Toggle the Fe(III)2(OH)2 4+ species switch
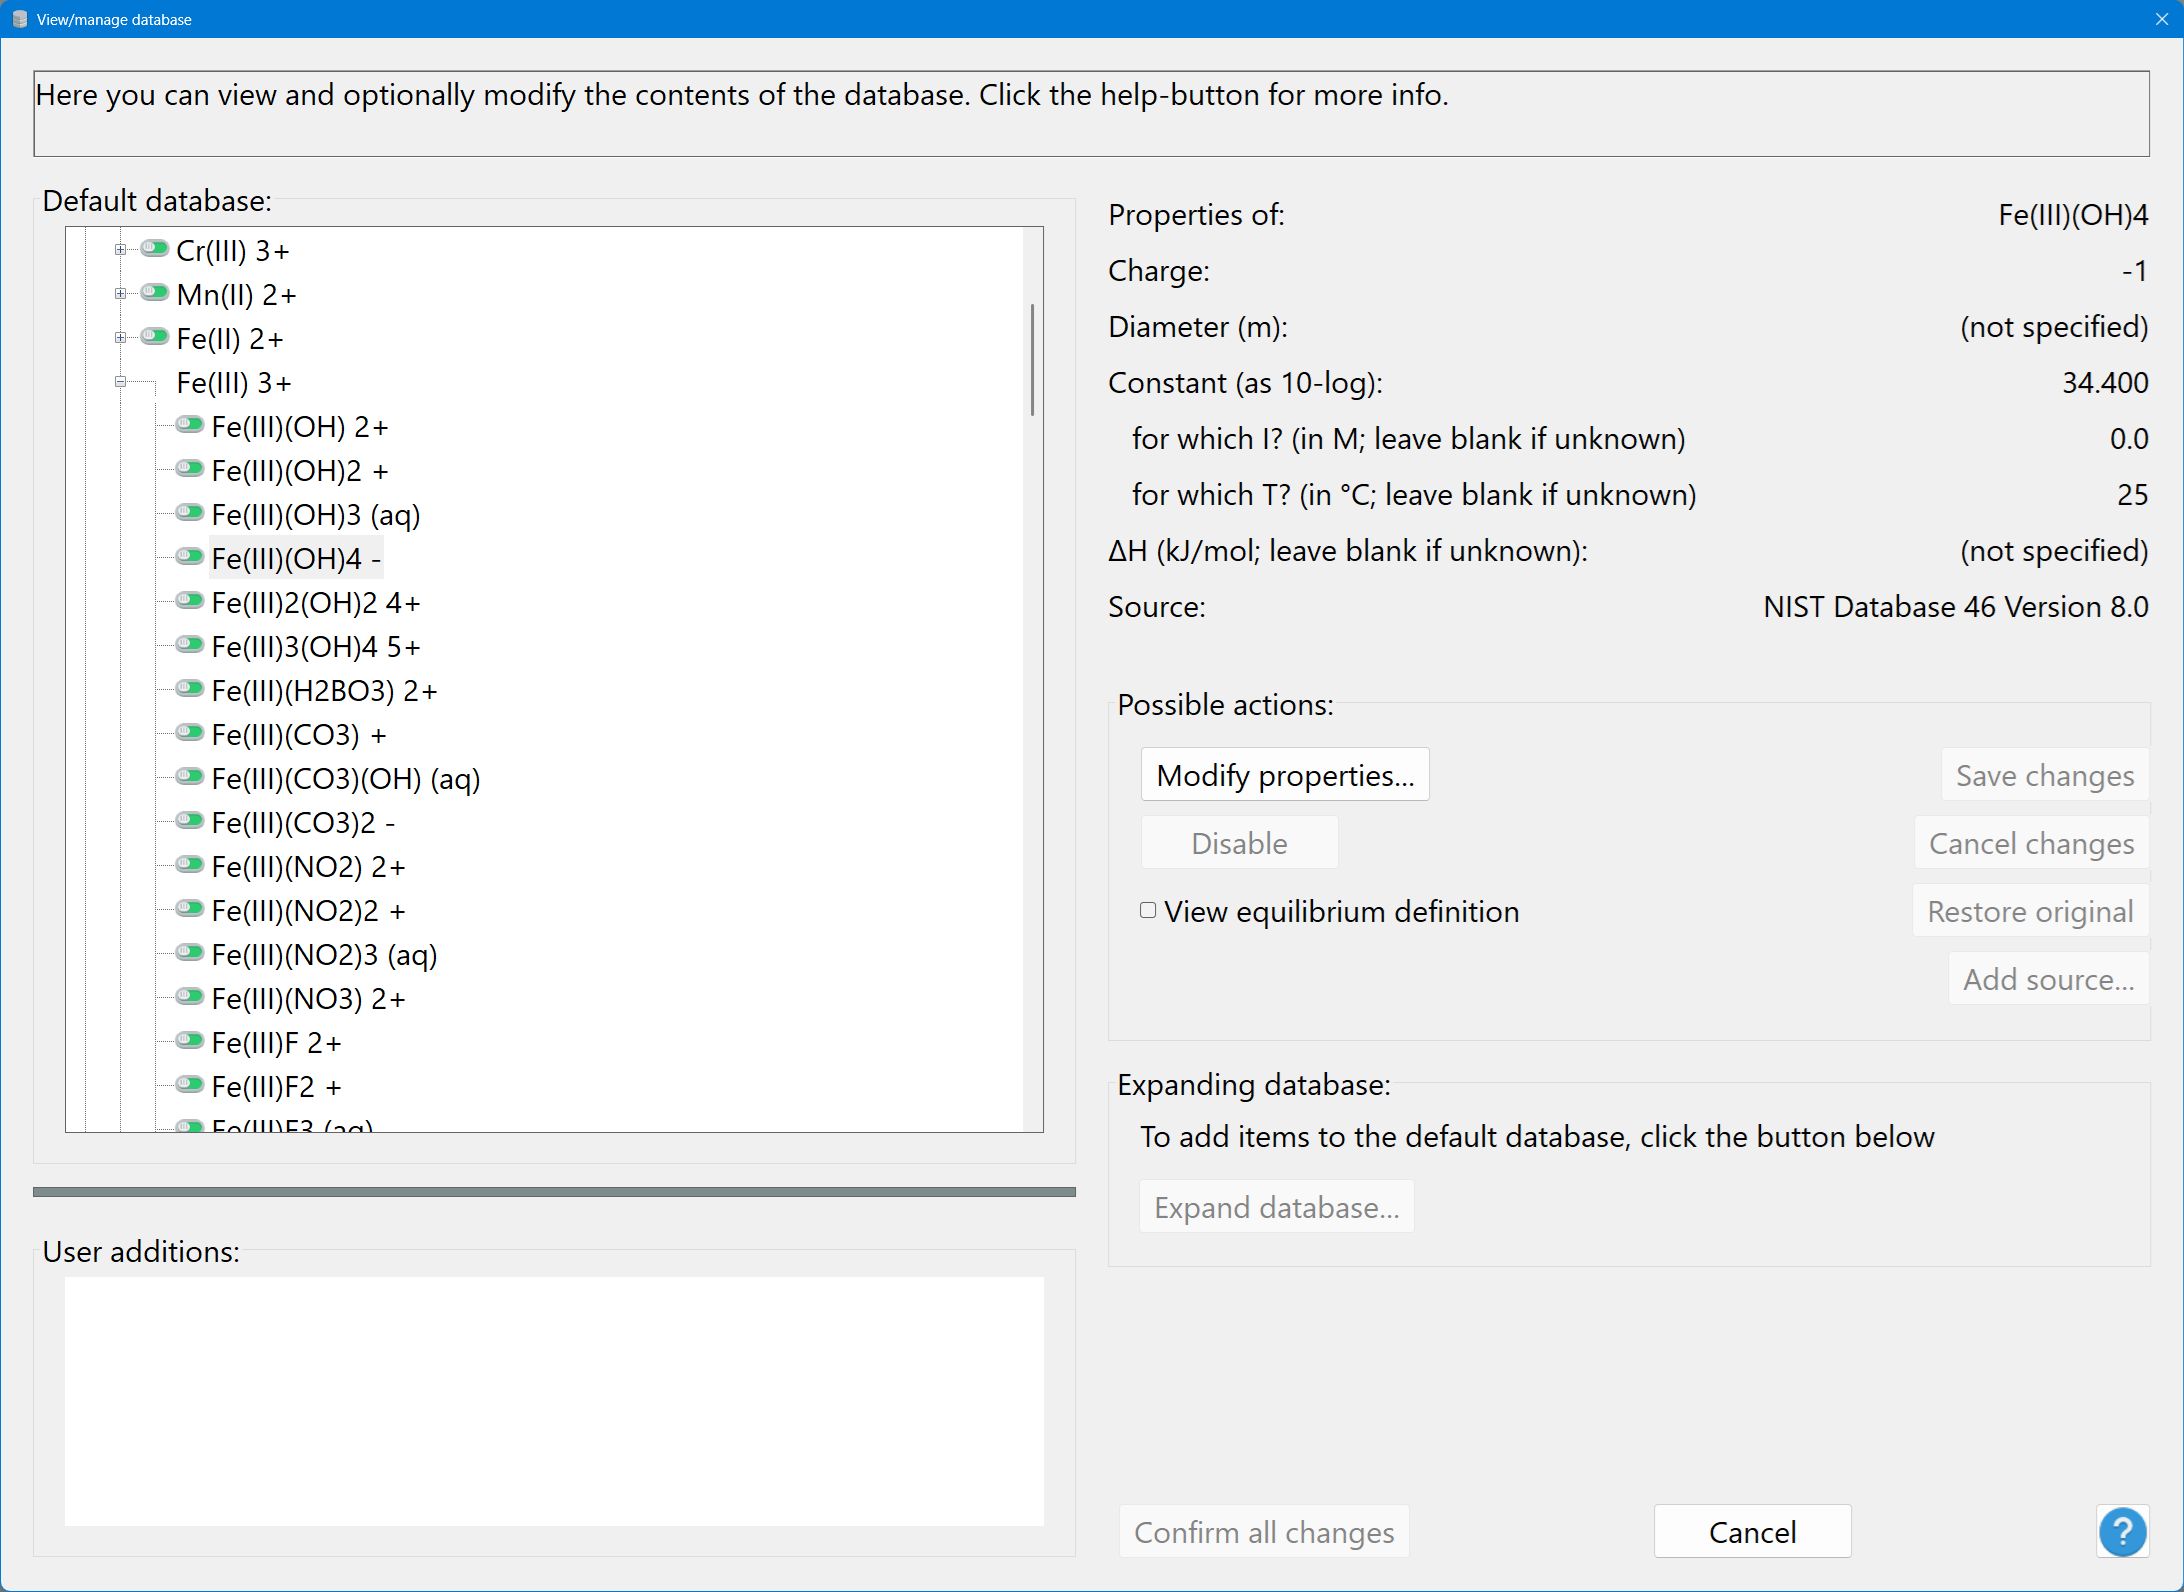The width and height of the screenshot is (2184, 1592). [x=189, y=601]
